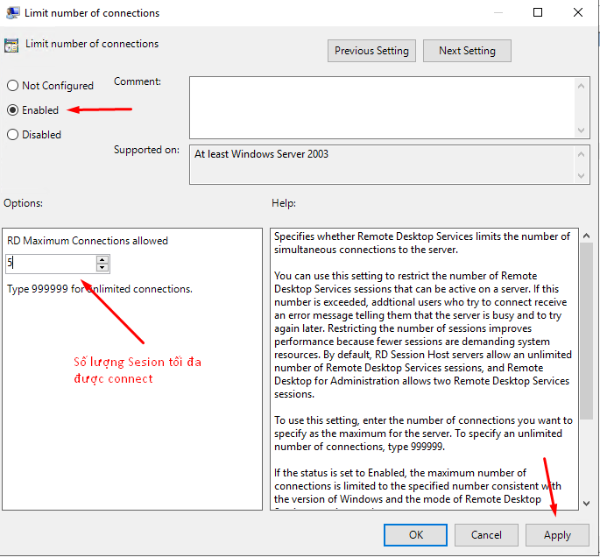Increase RD Maximum Connections with up spinner
This screenshot has width=600, height=557.
click(102, 260)
